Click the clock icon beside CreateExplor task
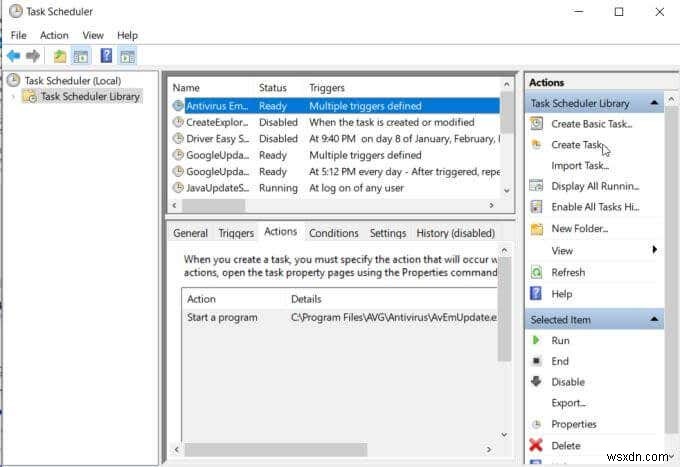Image resolution: width=680 pixels, height=467 pixels. pos(178,122)
